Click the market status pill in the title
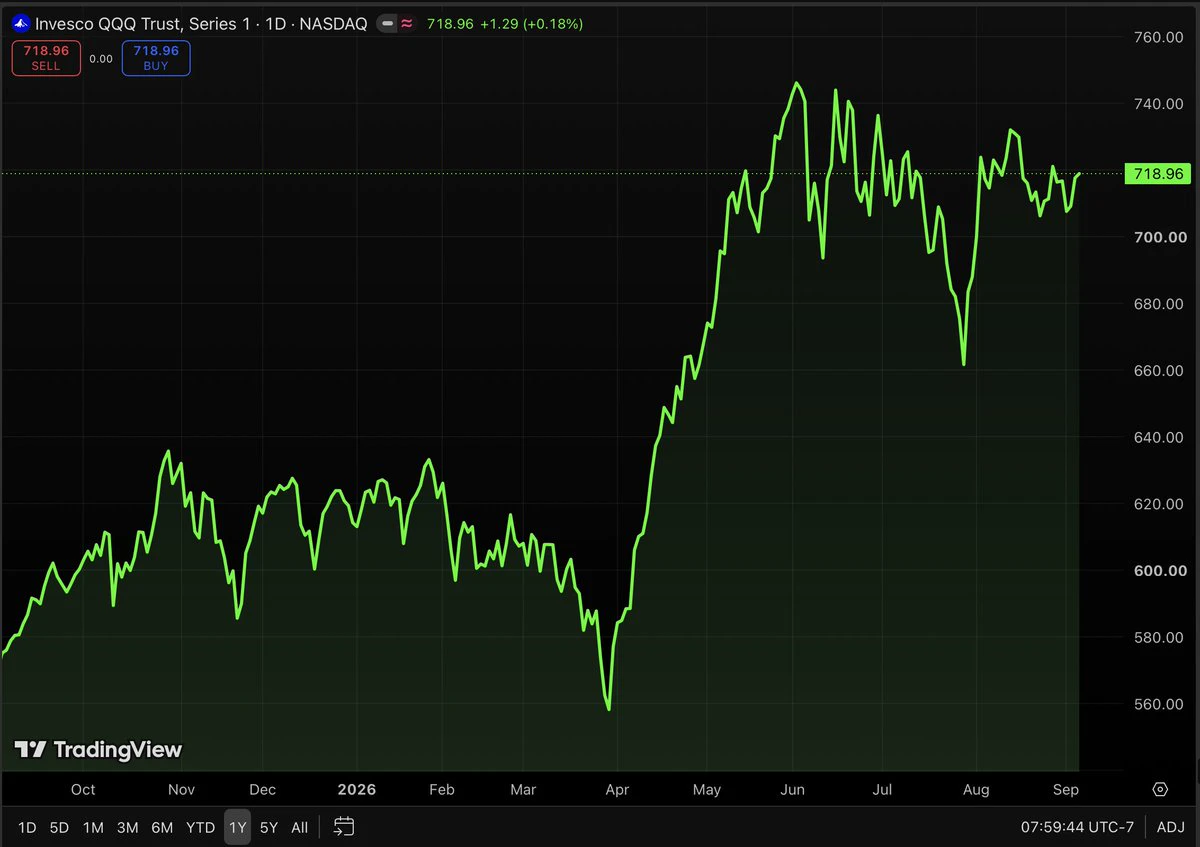Screen dimensions: 1200x847 [387, 23]
